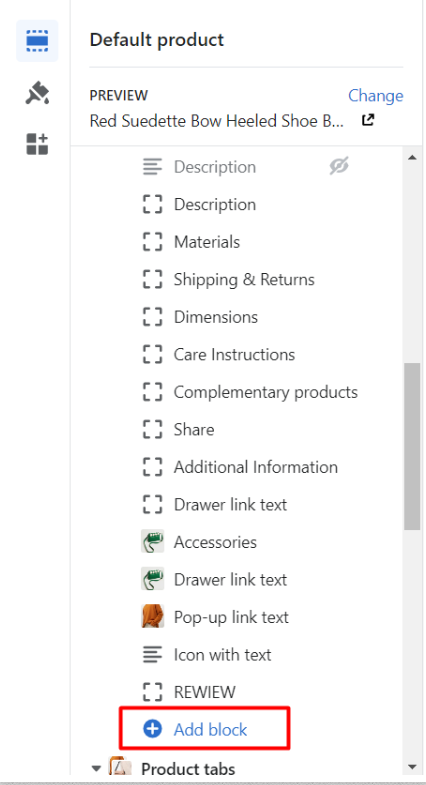Click the plus icon beside Add block

152,729
